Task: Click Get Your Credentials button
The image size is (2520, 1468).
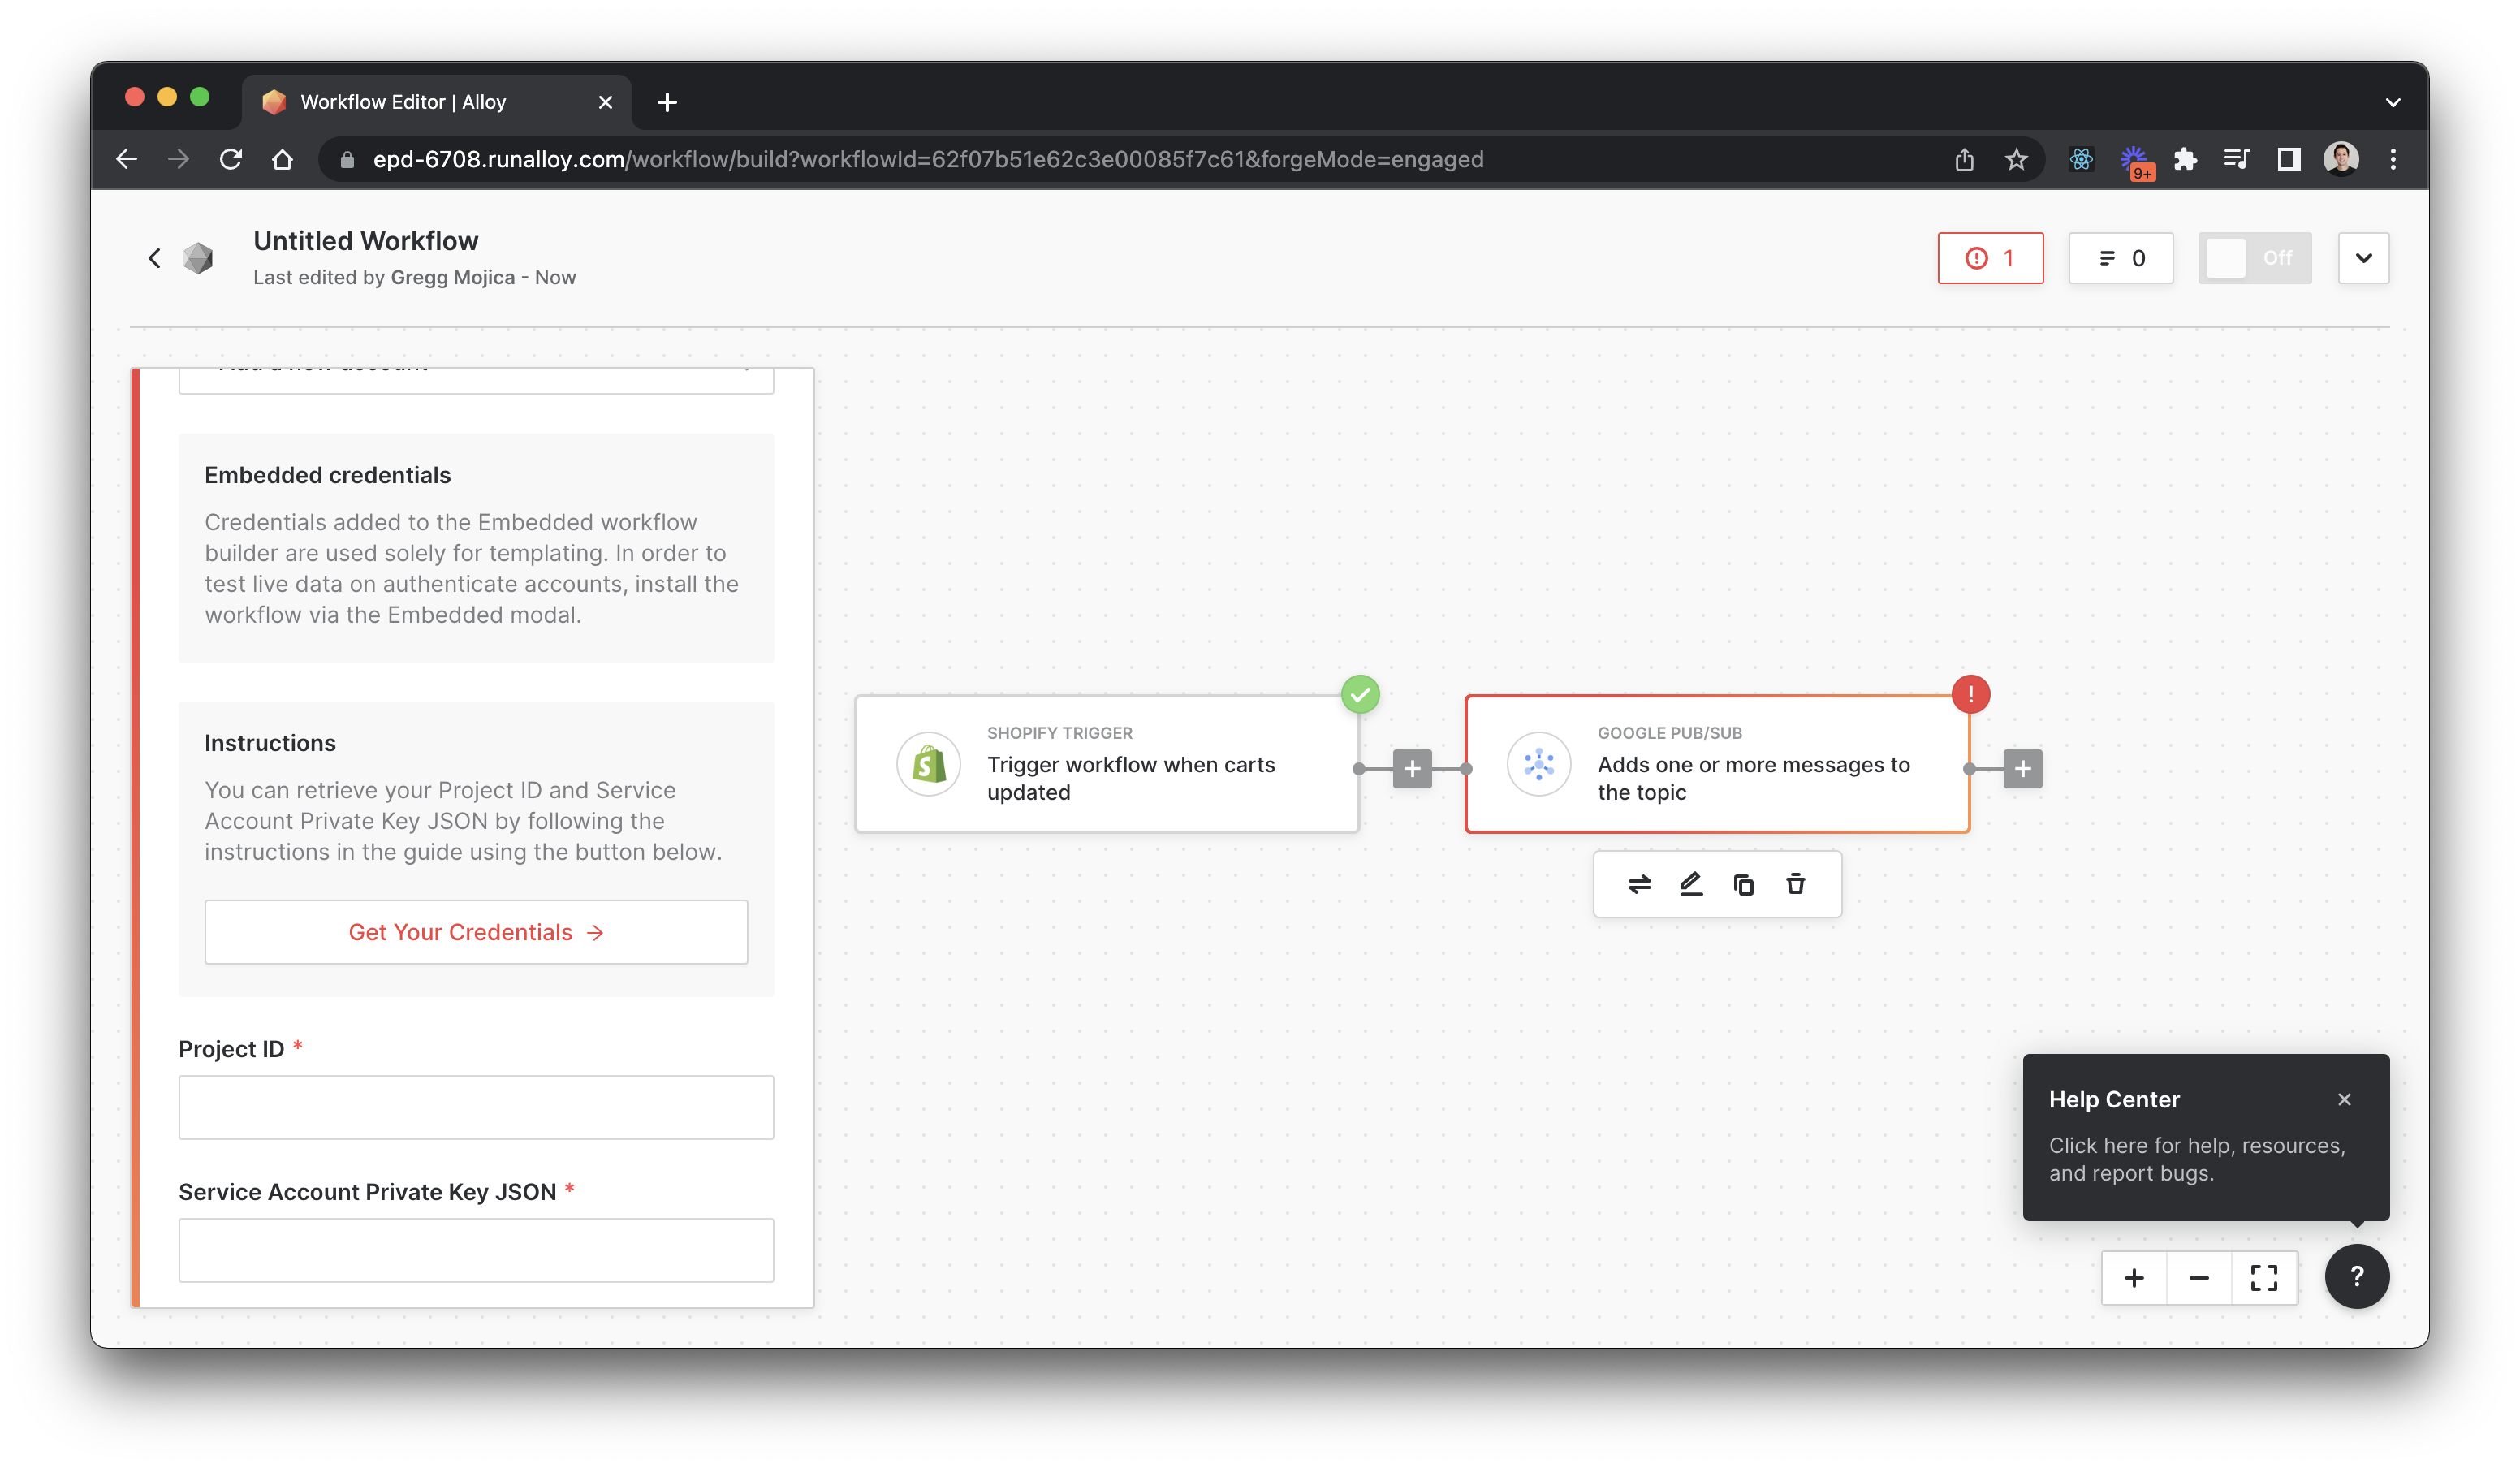Action: (x=476, y=932)
